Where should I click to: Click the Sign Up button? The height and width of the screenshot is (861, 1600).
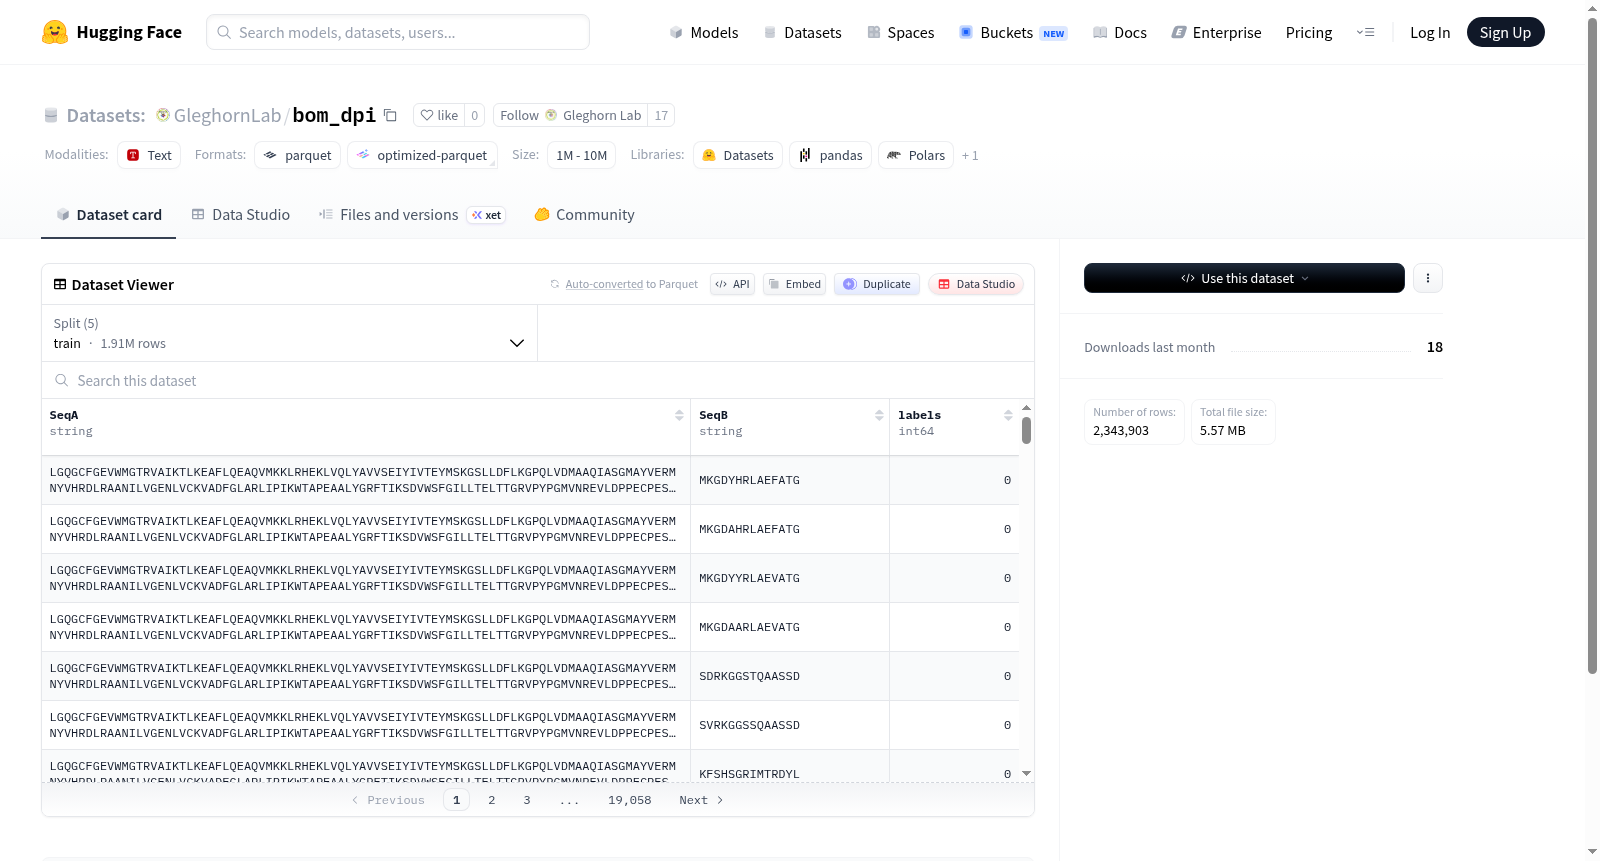click(x=1506, y=32)
